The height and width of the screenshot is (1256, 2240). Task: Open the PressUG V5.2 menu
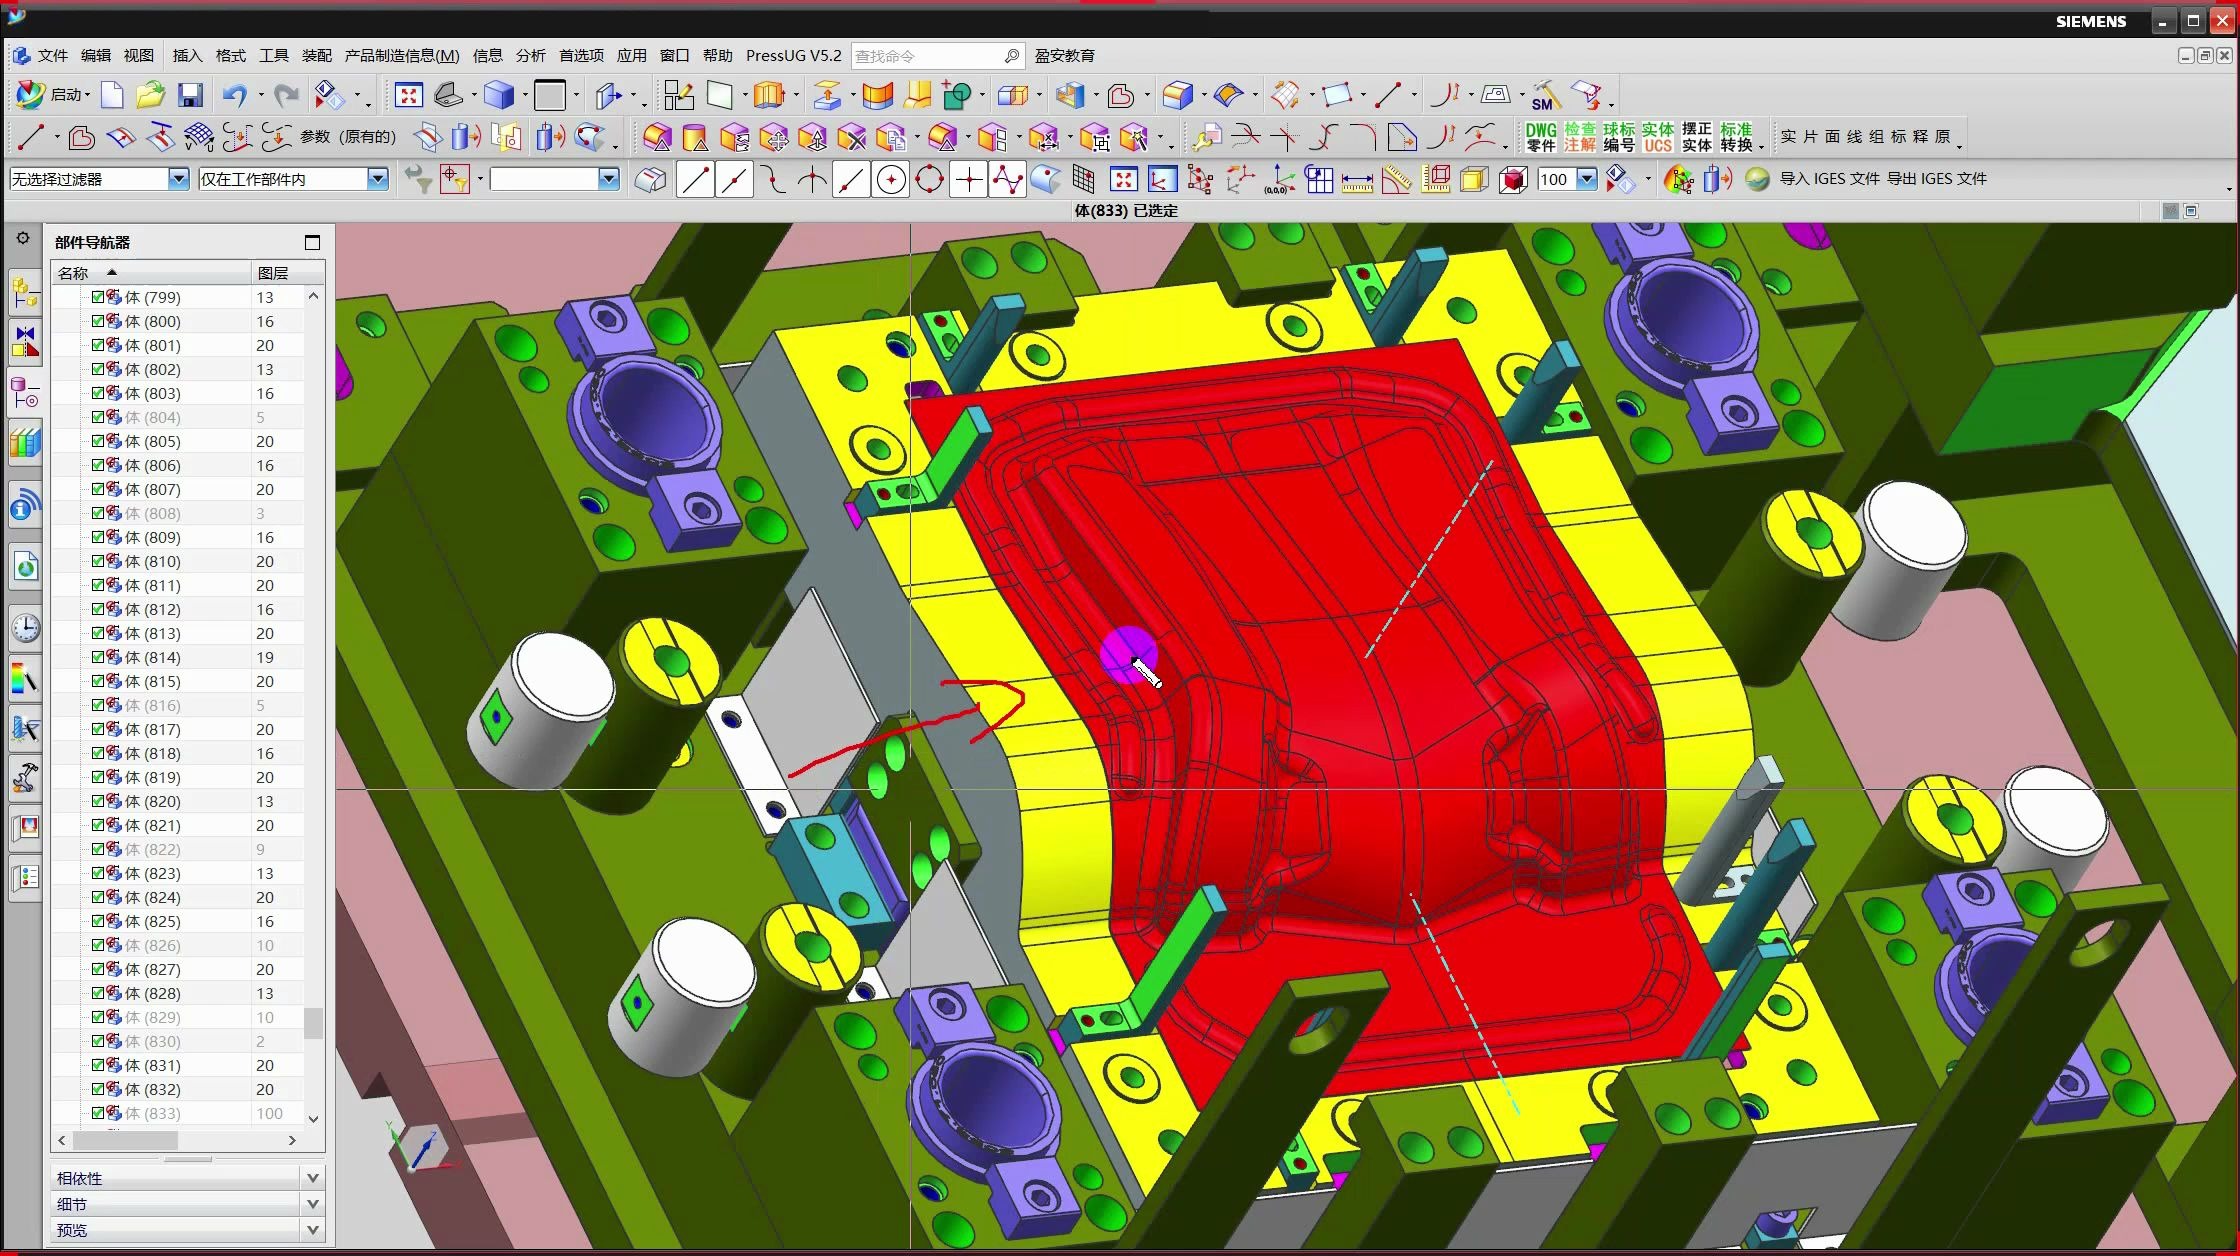793,56
